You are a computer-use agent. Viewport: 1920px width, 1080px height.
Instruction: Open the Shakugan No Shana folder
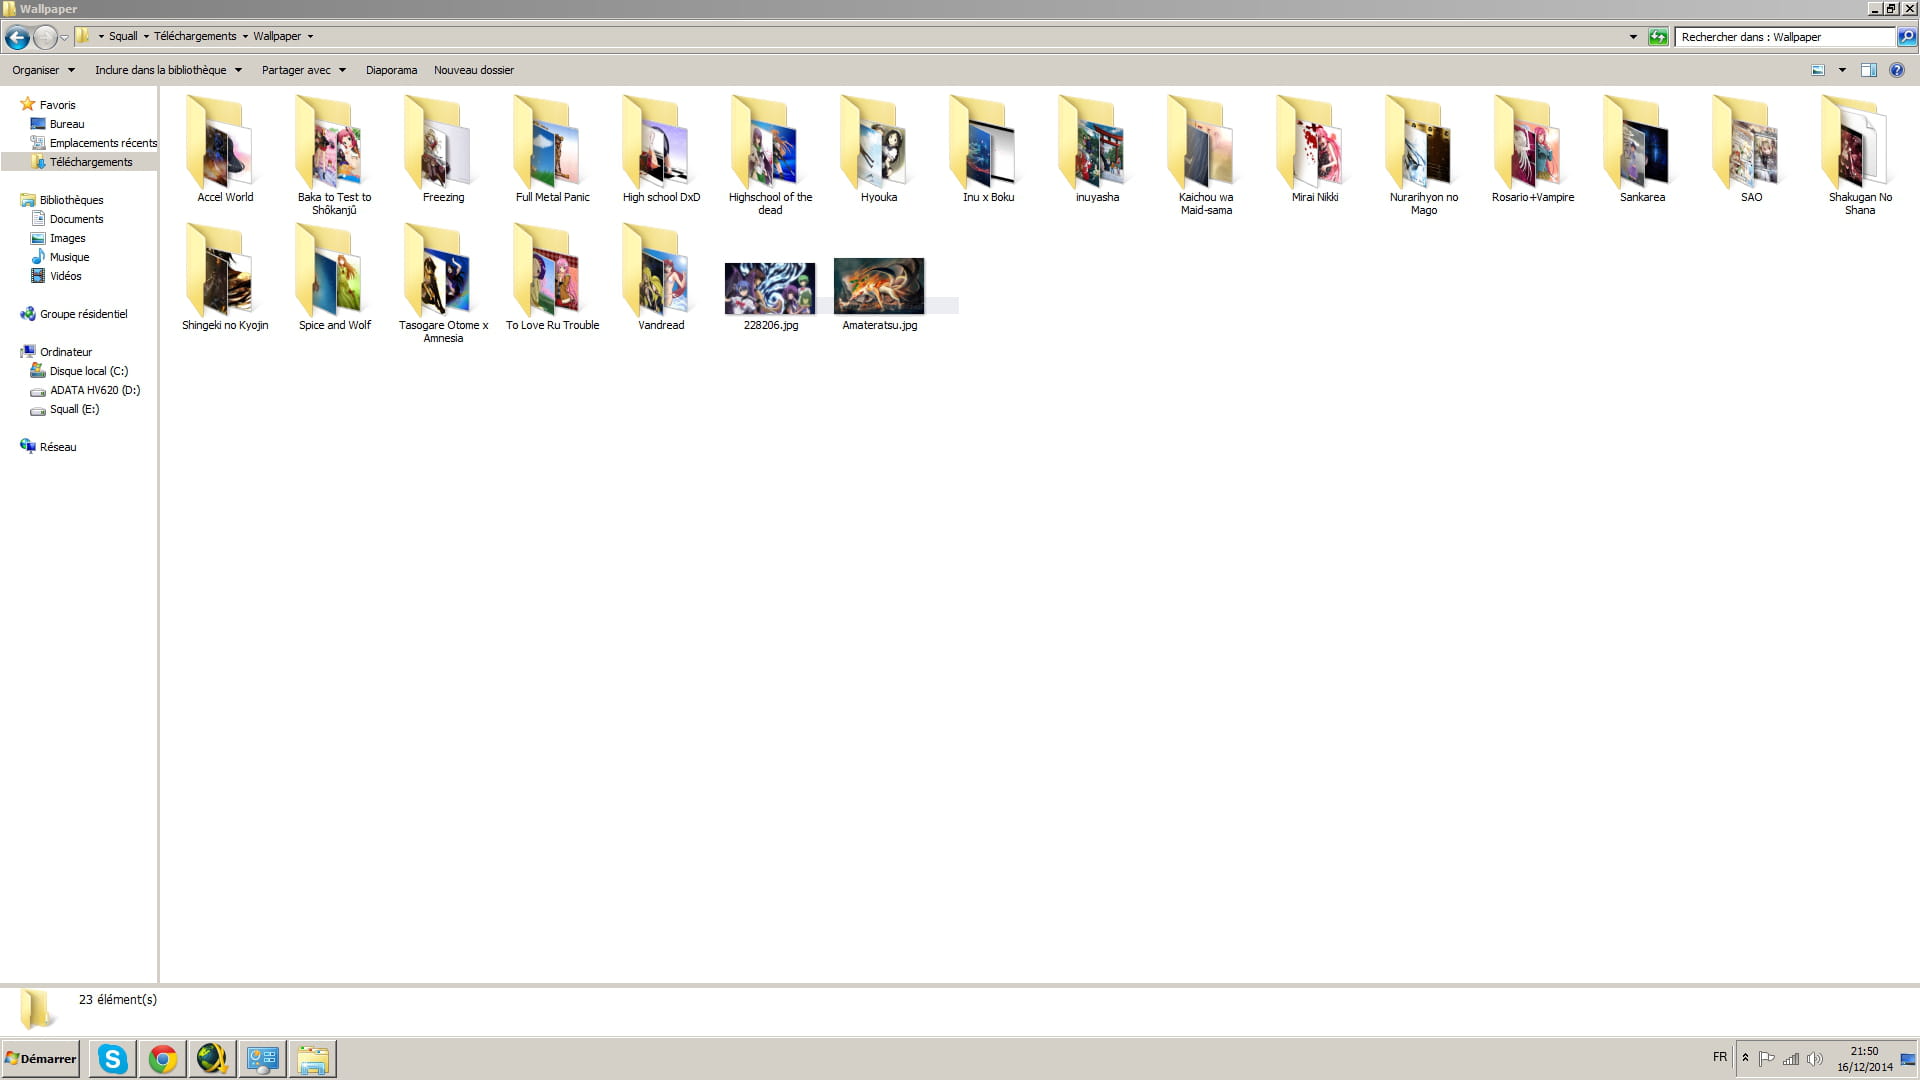(x=1860, y=155)
